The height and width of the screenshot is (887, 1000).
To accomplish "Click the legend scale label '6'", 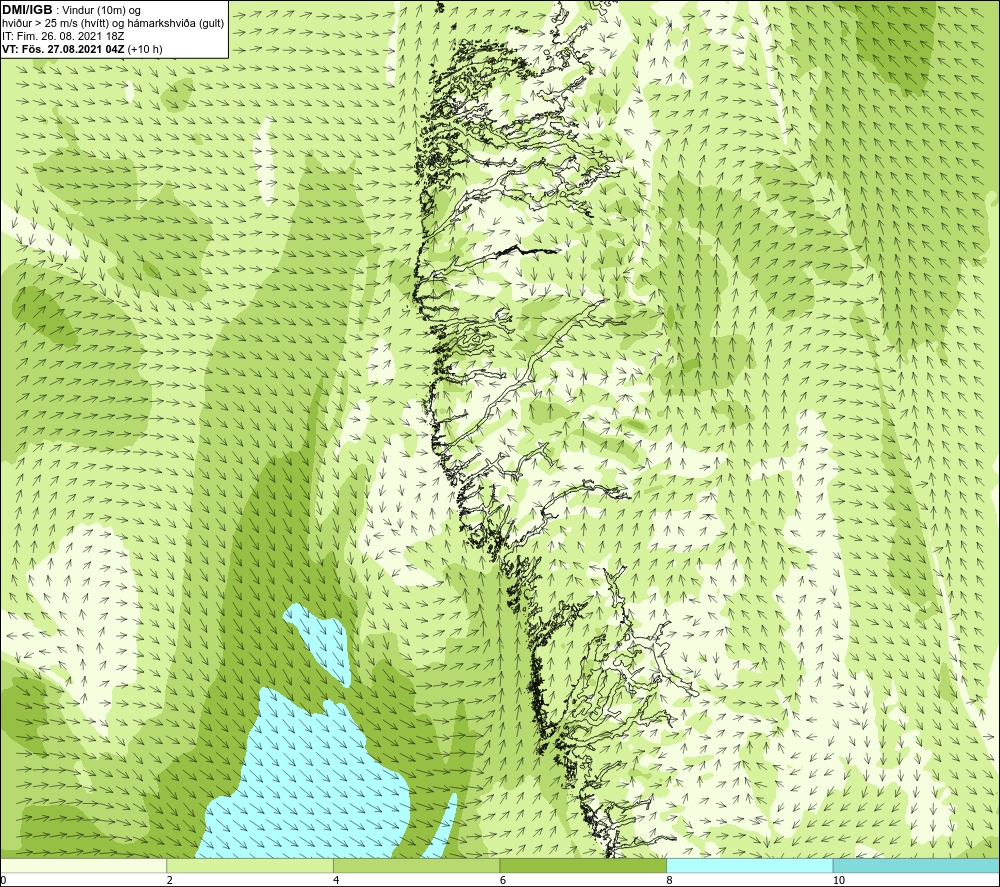I will click(x=503, y=880).
